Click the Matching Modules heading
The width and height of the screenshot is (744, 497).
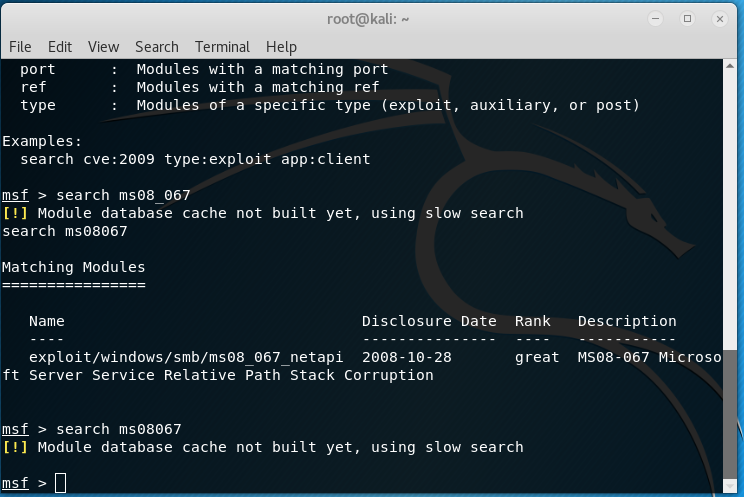pos(74,268)
